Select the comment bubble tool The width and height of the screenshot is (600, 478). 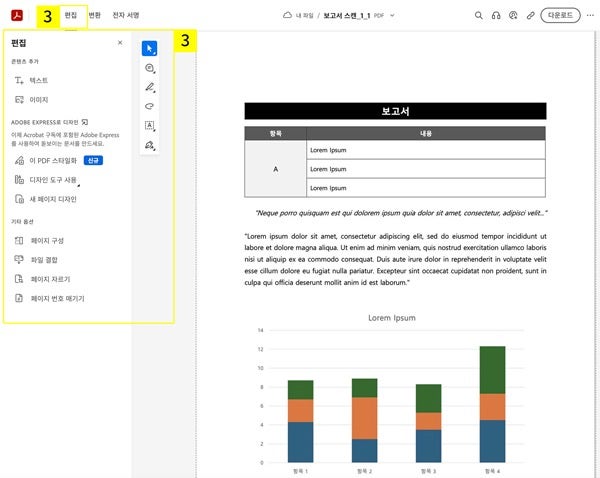pyautogui.click(x=149, y=68)
